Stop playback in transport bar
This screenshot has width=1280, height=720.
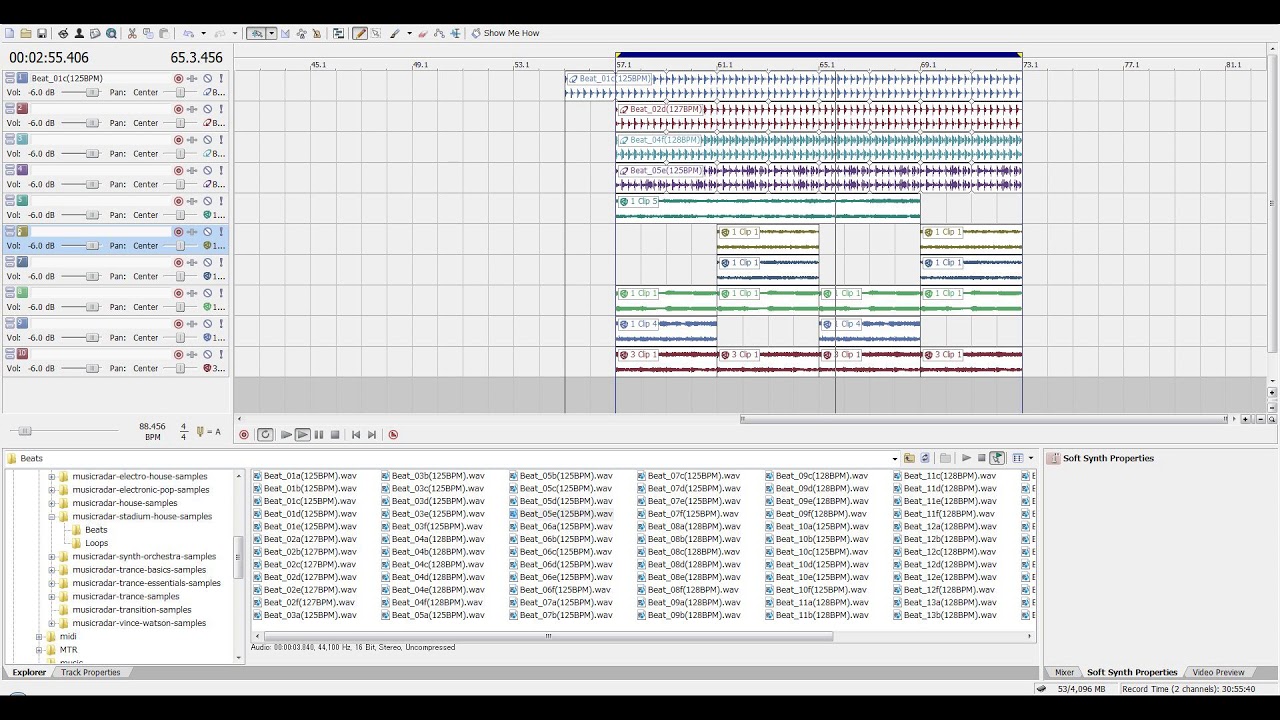(x=335, y=435)
